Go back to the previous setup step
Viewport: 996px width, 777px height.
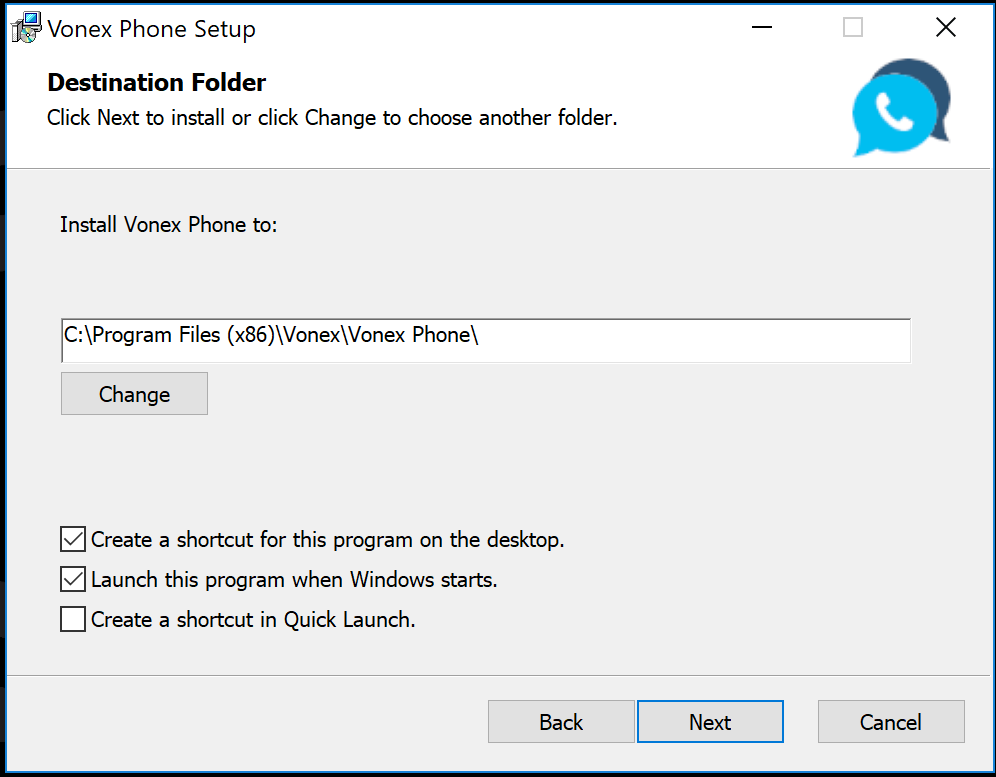(x=560, y=721)
